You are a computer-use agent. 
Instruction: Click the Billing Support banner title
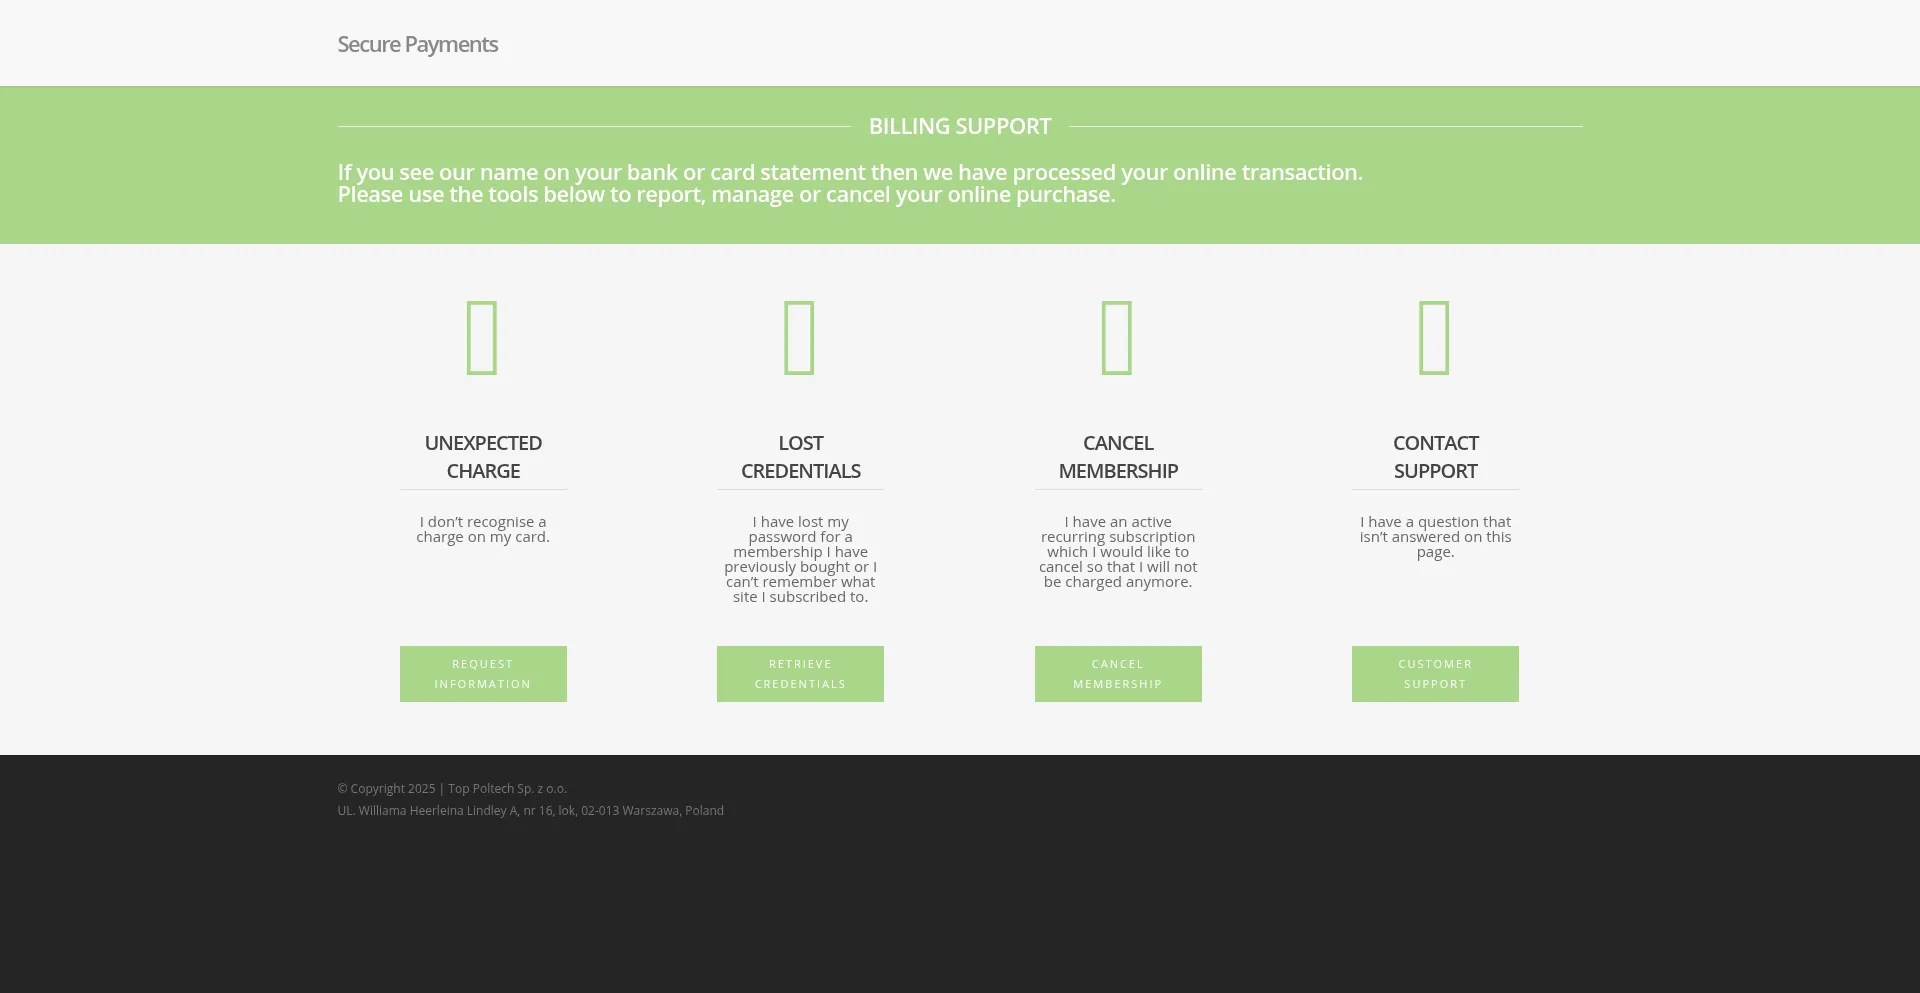[x=960, y=127]
